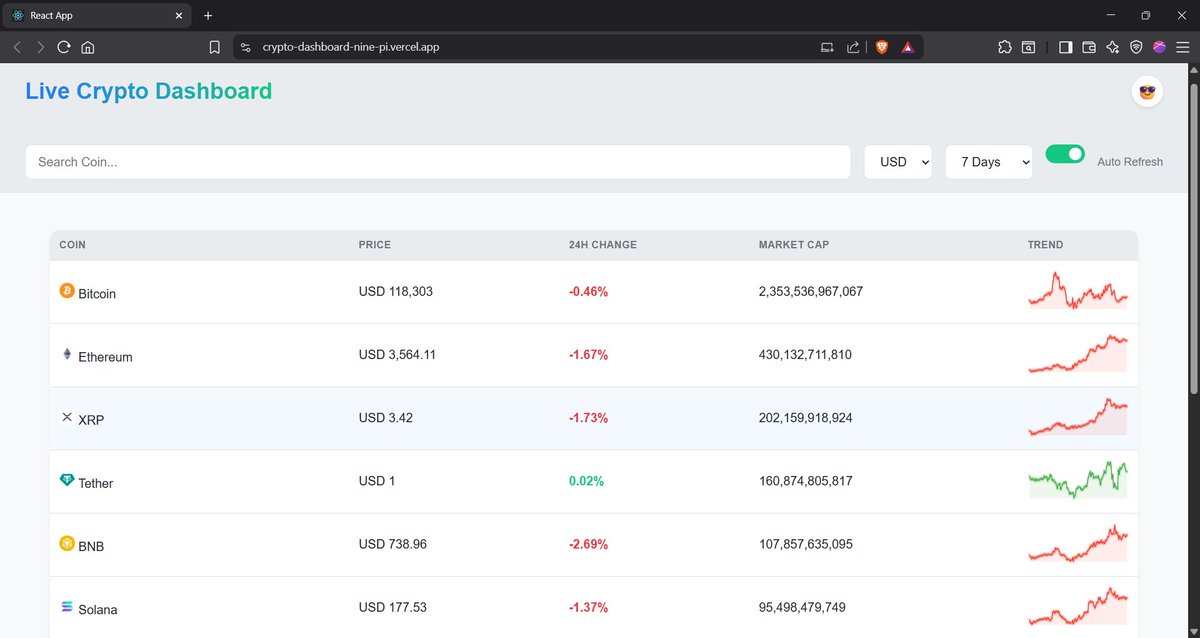Open a new tab with the plus button
This screenshot has width=1200, height=638.
208,15
